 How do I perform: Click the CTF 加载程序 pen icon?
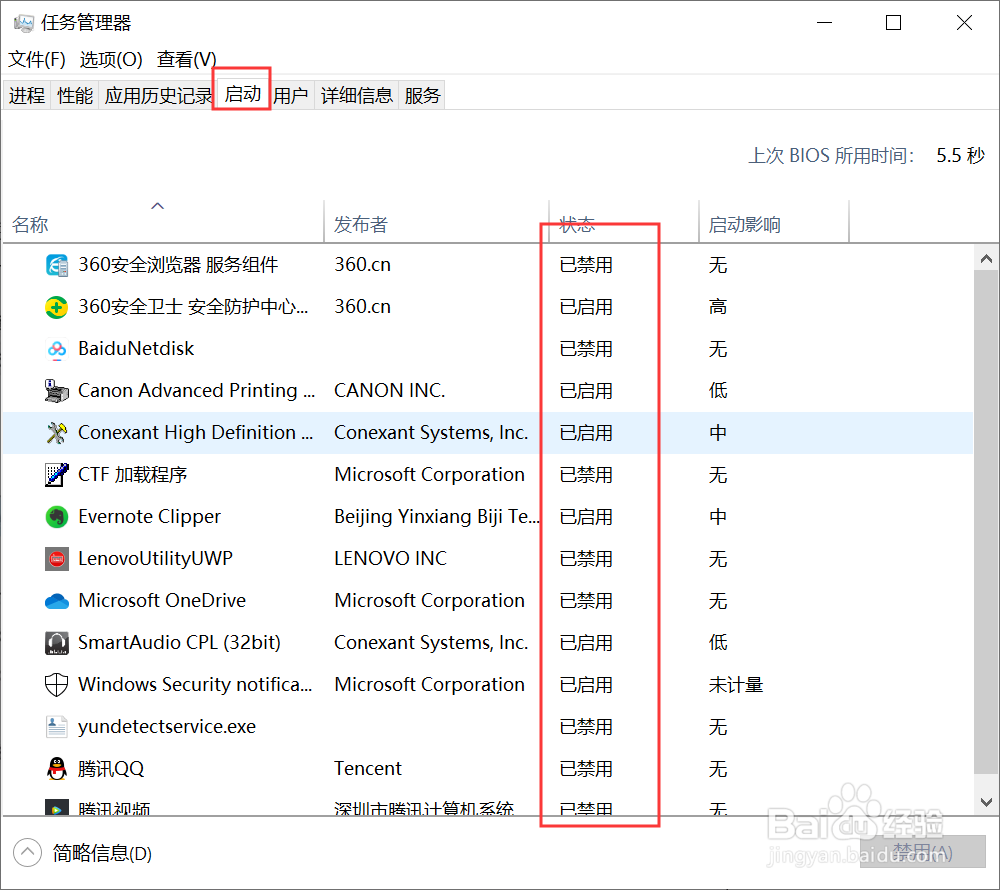(57, 475)
